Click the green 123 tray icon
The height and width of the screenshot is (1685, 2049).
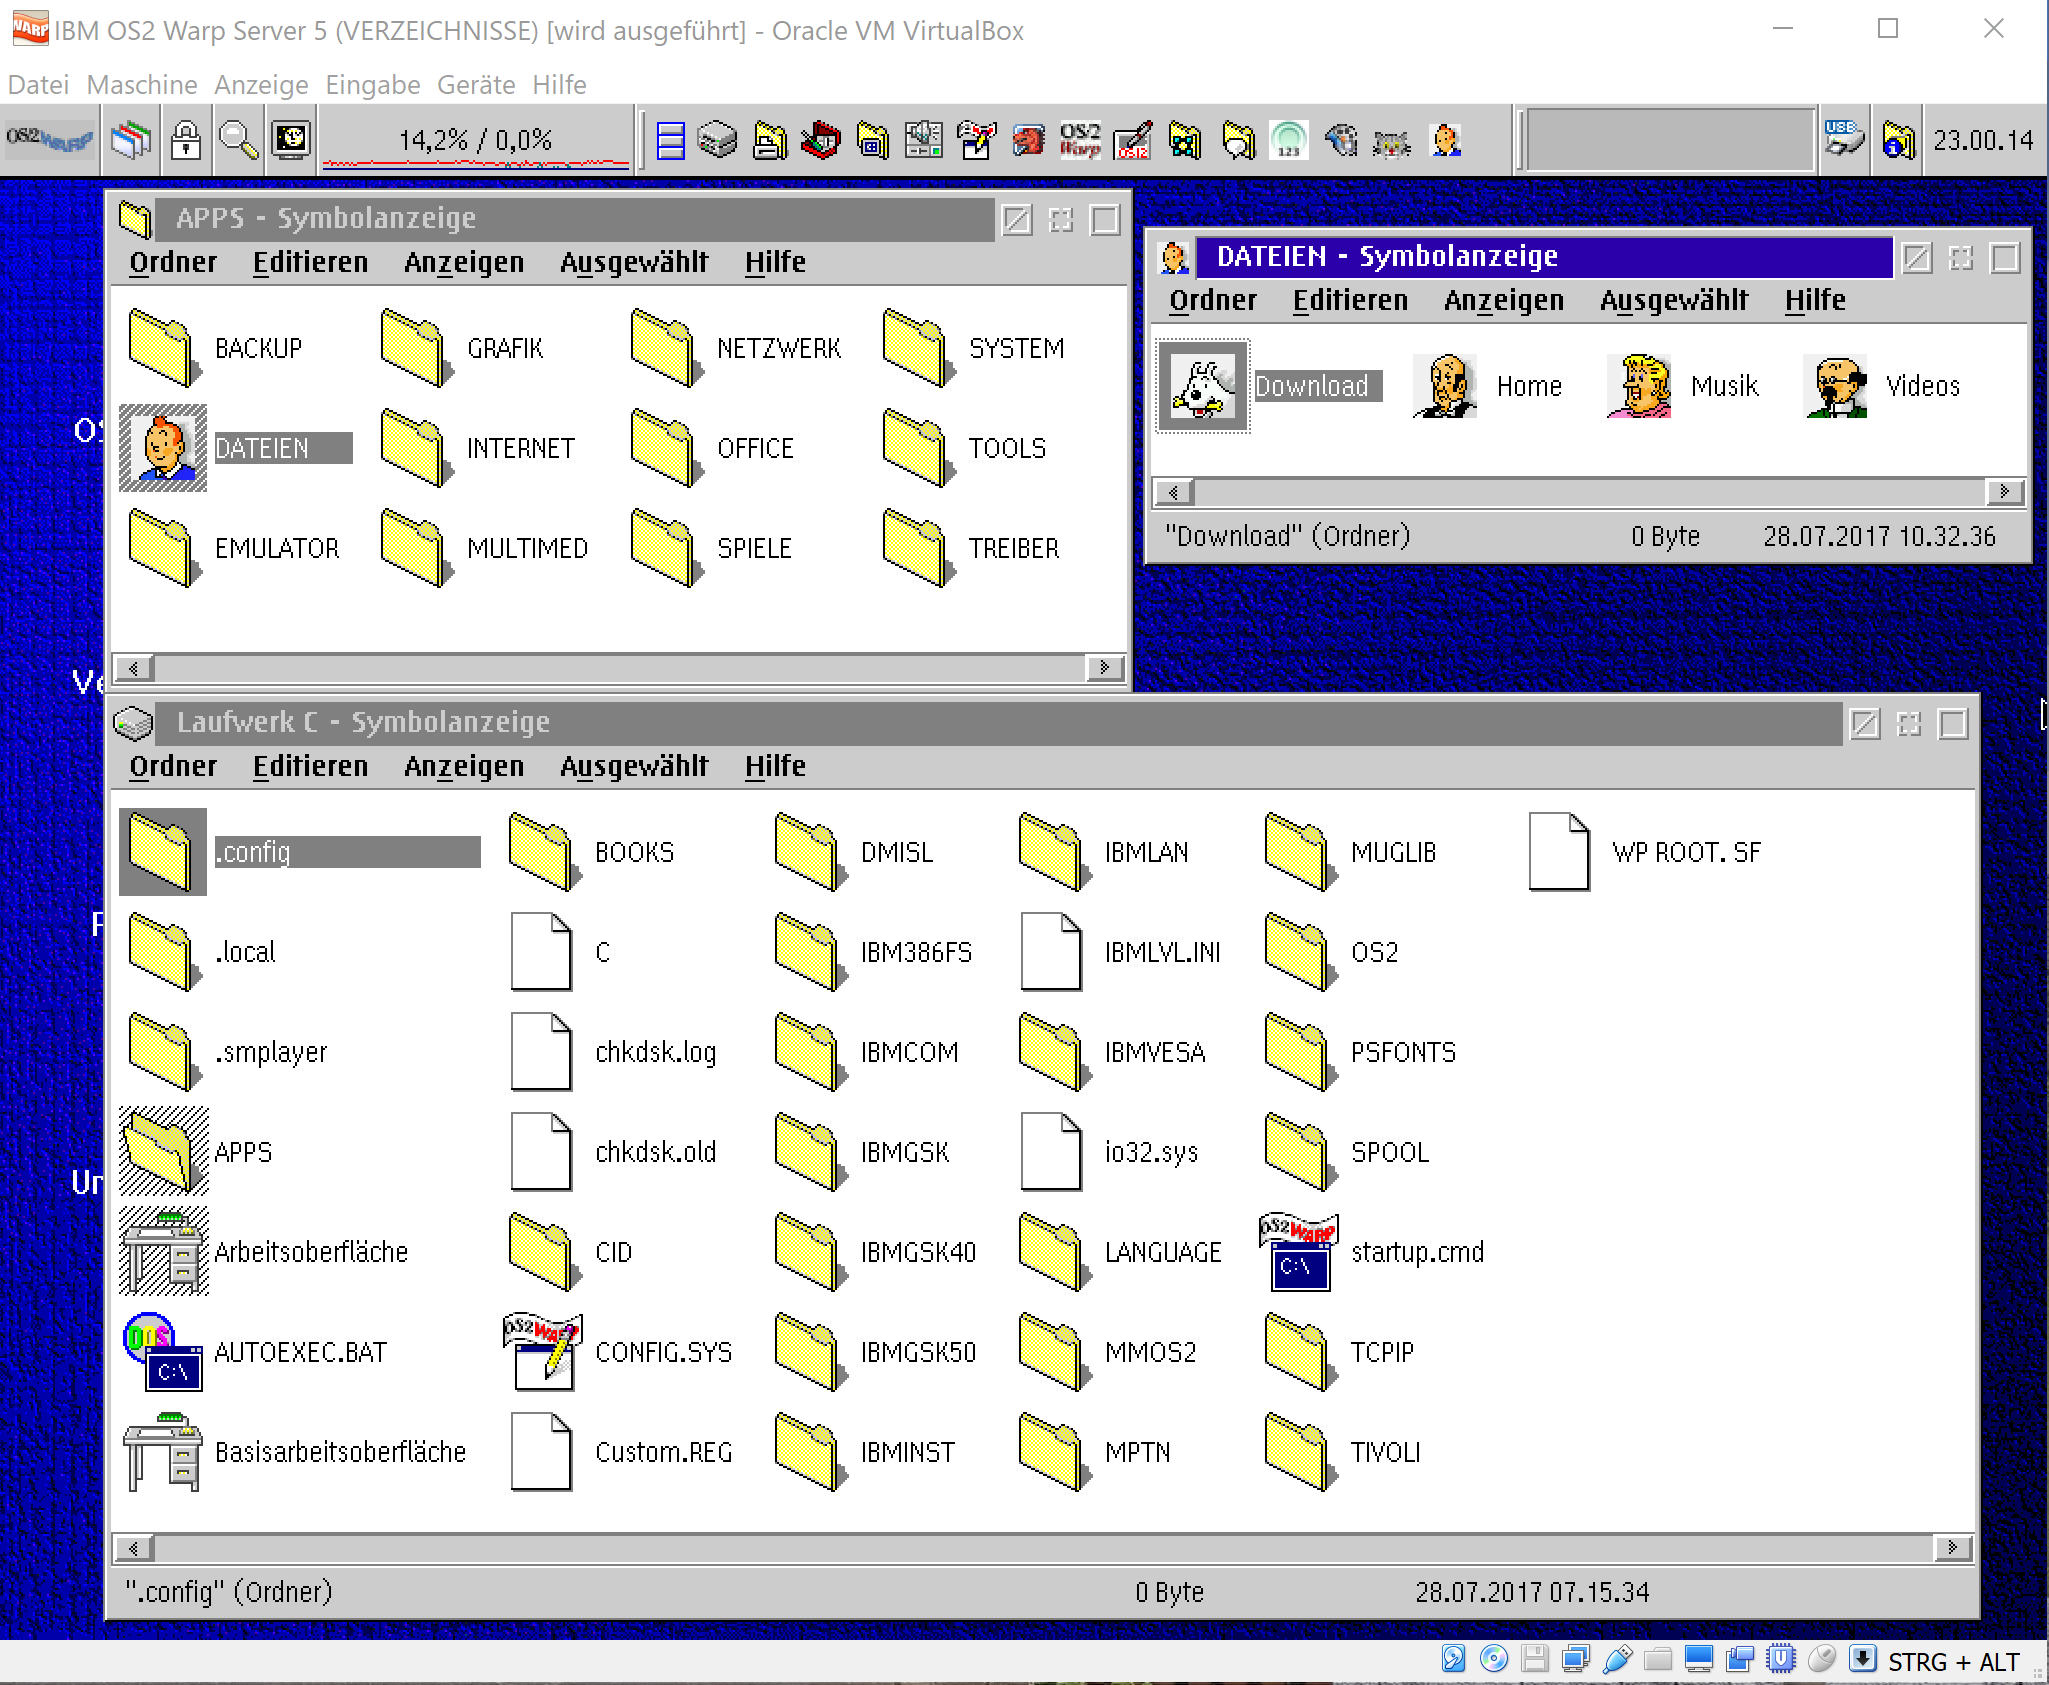pos(1289,140)
